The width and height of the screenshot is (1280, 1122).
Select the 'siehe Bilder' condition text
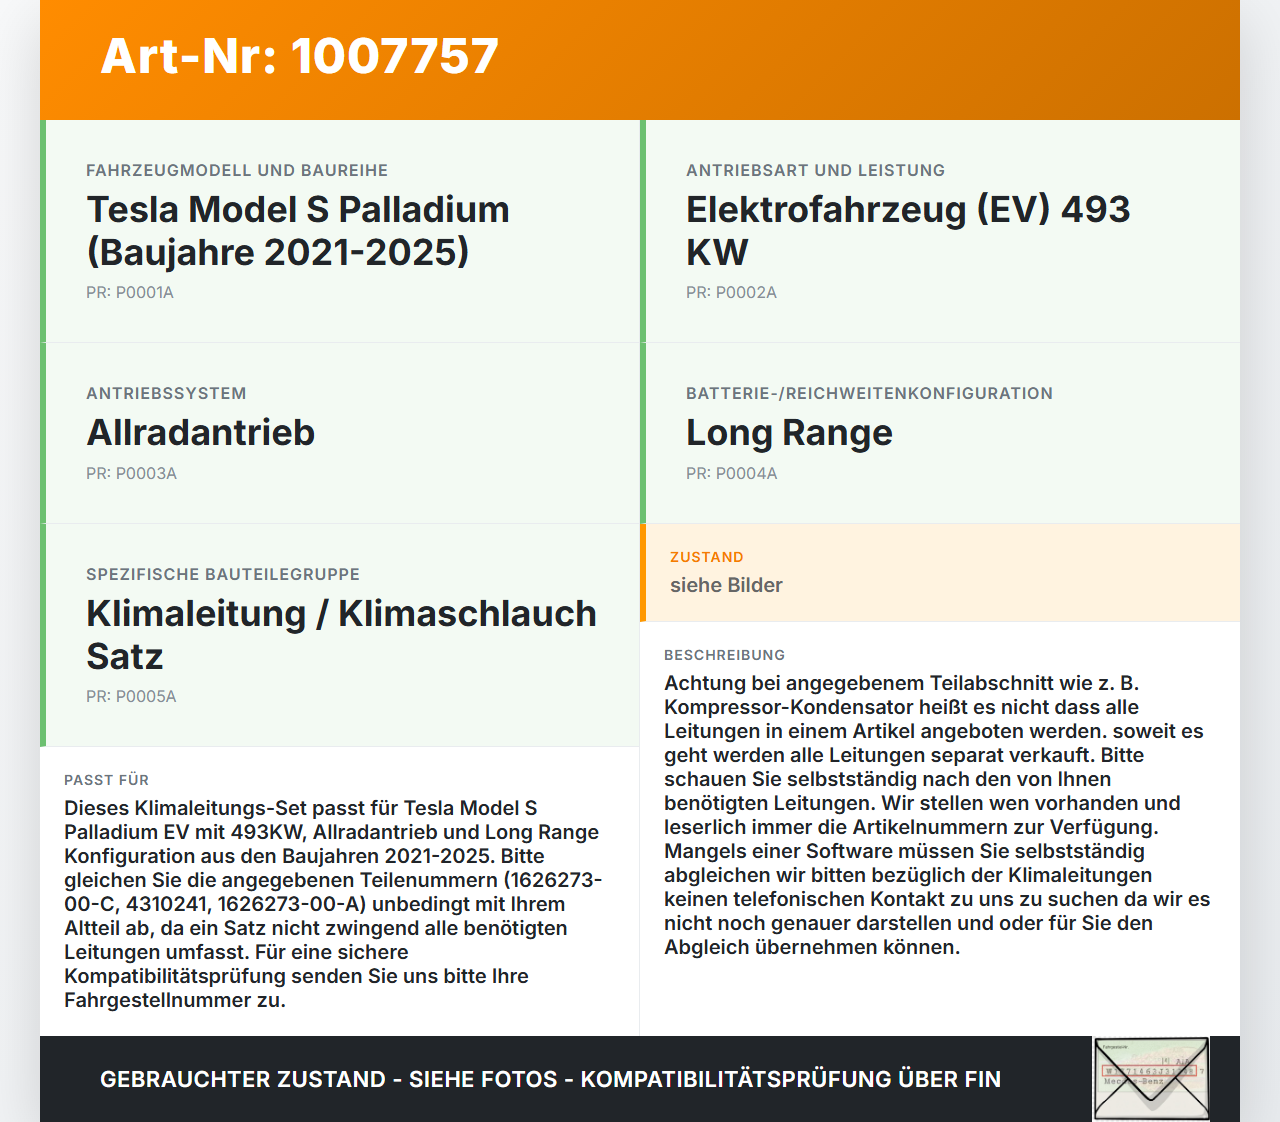[x=726, y=586]
